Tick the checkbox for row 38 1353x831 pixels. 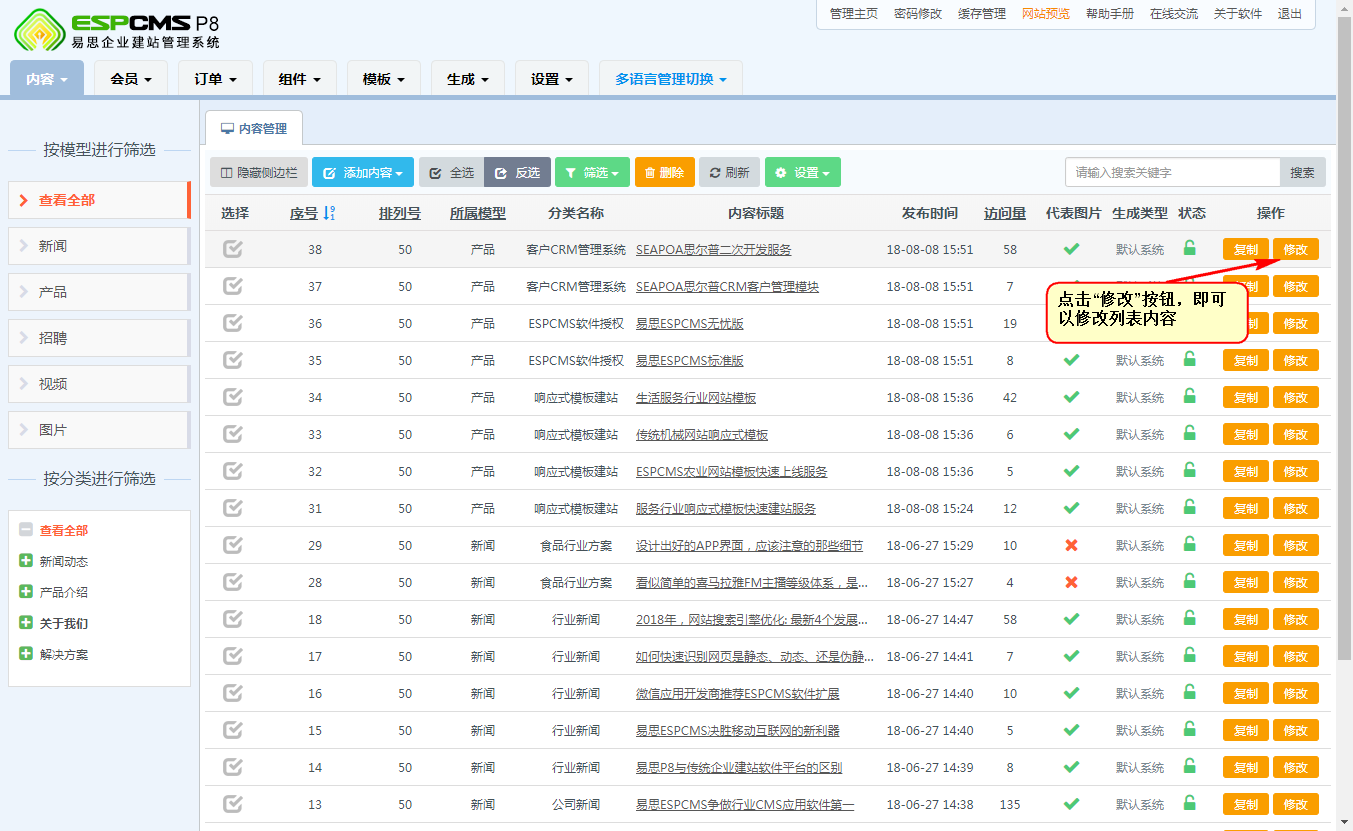pyautogui.click(x=233, y=249)
